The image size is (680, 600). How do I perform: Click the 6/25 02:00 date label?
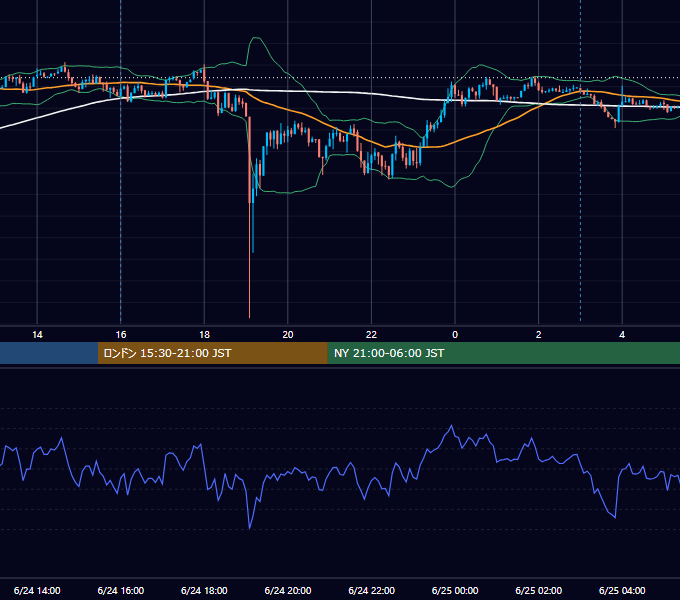(x=539, y=590)
